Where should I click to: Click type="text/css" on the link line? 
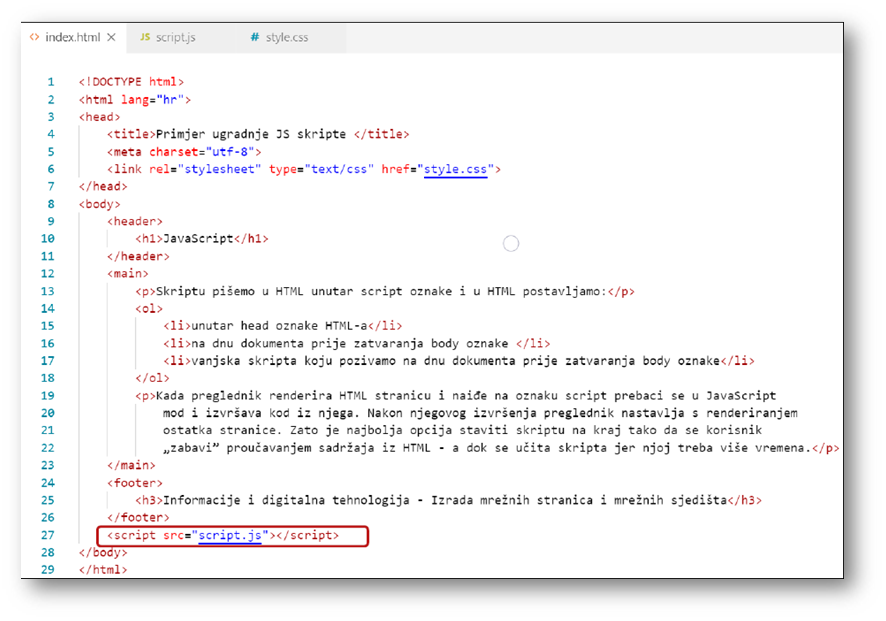click(x=322, y=169)
